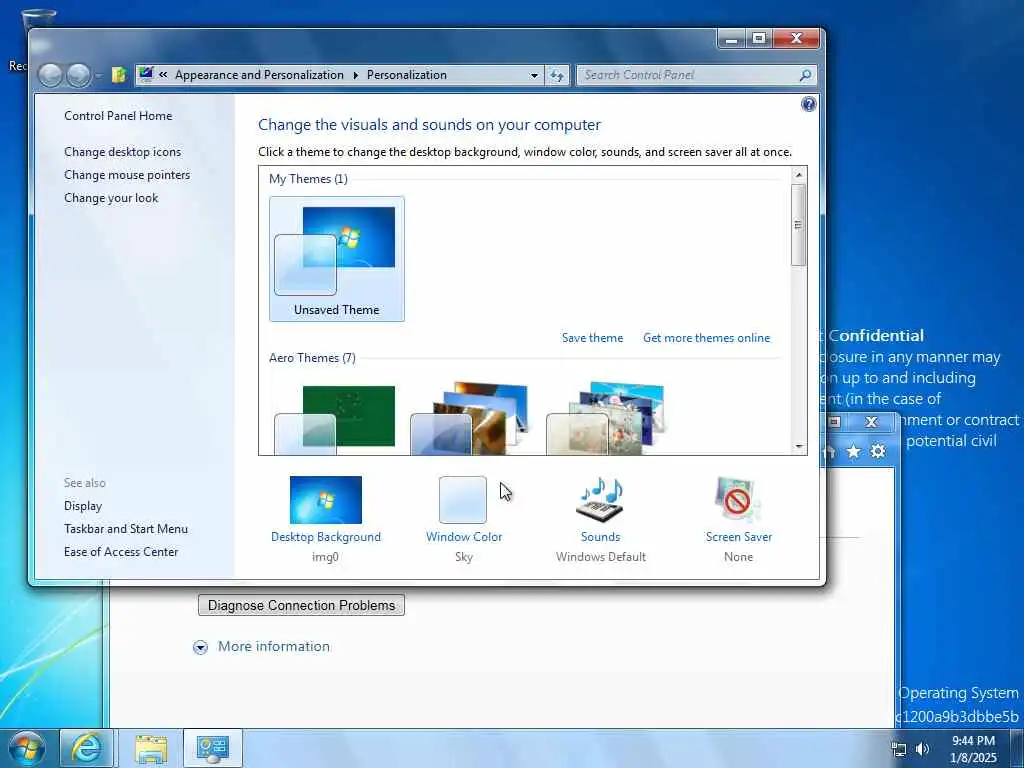Open the Desktop Background icon
The image size is (1024, 768).
pos(325,500)
